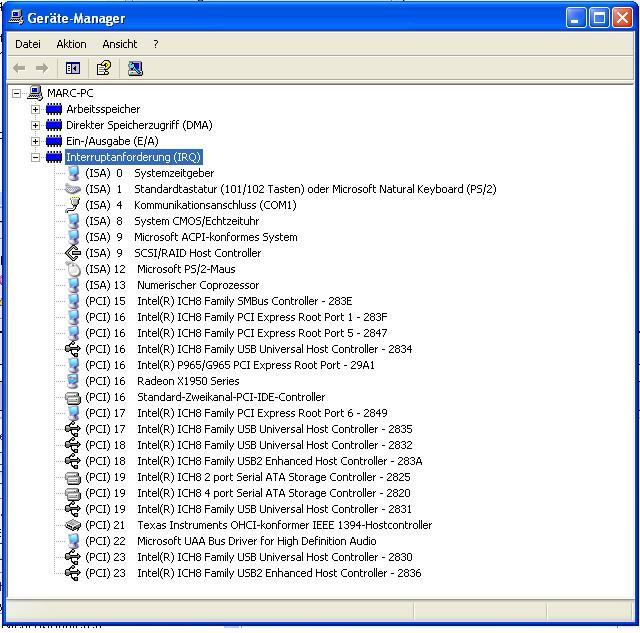Click the display icon for Radeon X1950

tap(73, 381)
